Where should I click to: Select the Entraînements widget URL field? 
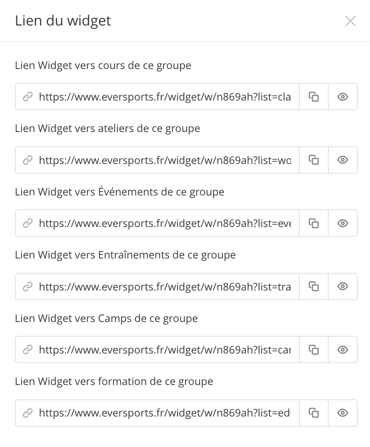[x=157, y=286]
